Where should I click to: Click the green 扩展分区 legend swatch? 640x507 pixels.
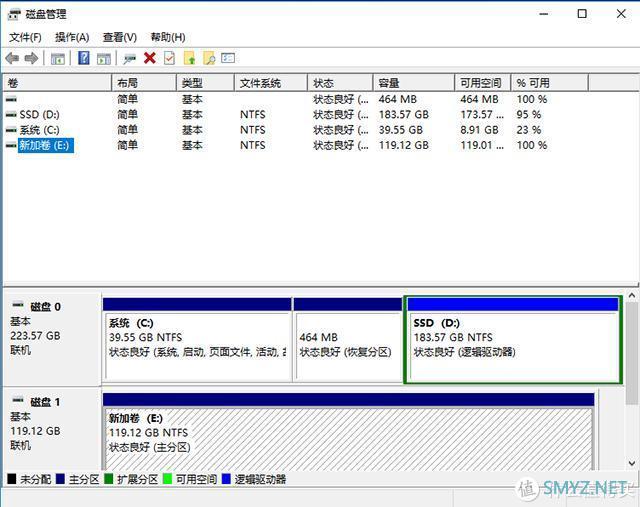coord(108,479)
